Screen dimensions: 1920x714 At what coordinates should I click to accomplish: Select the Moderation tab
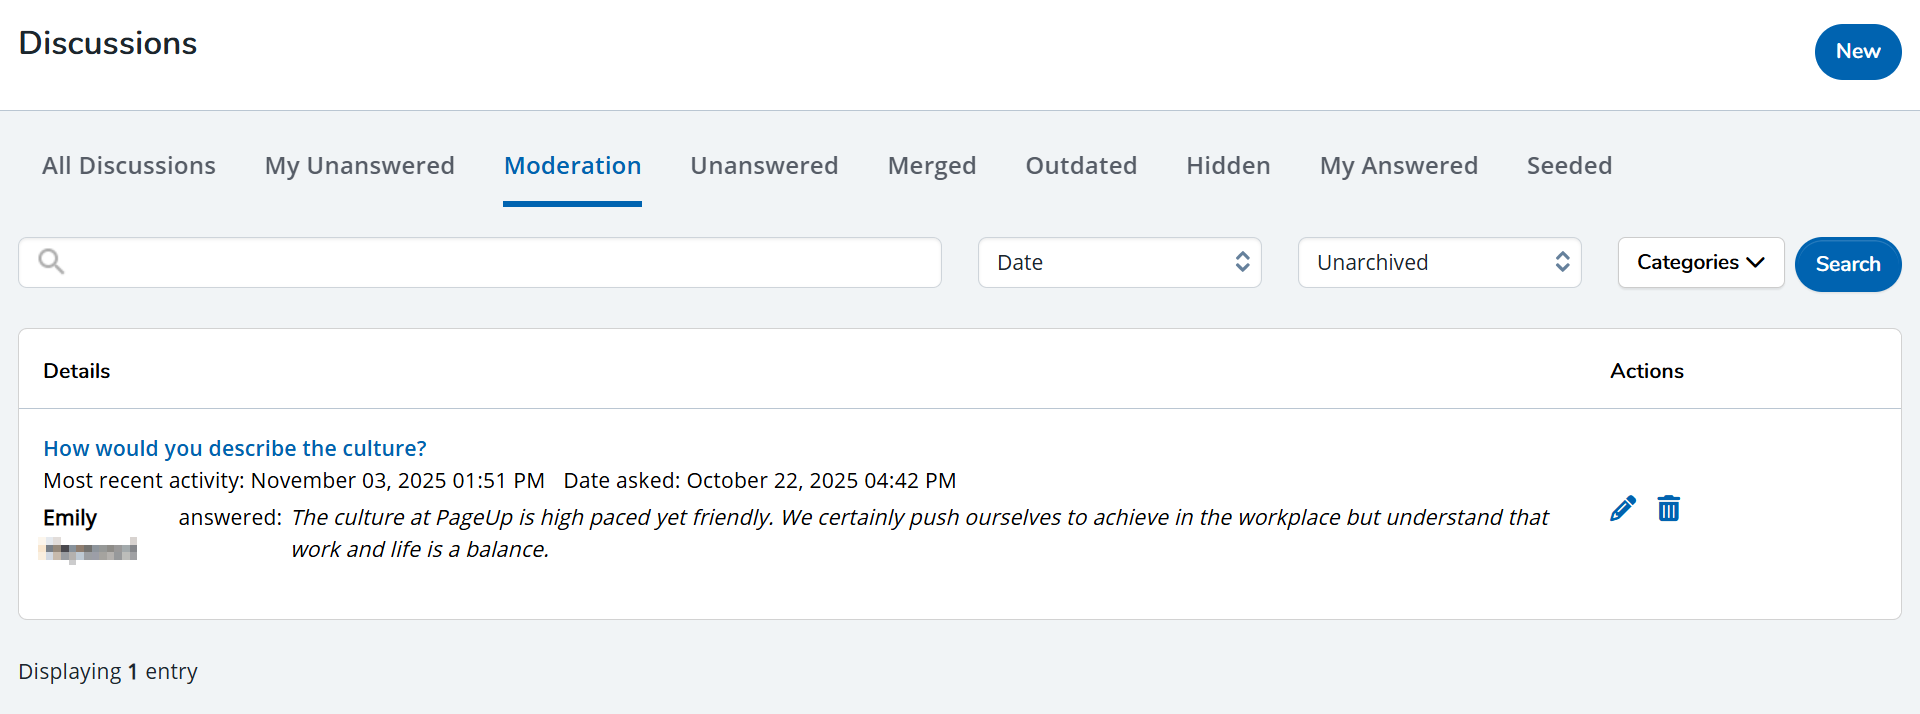pos(572,166)
